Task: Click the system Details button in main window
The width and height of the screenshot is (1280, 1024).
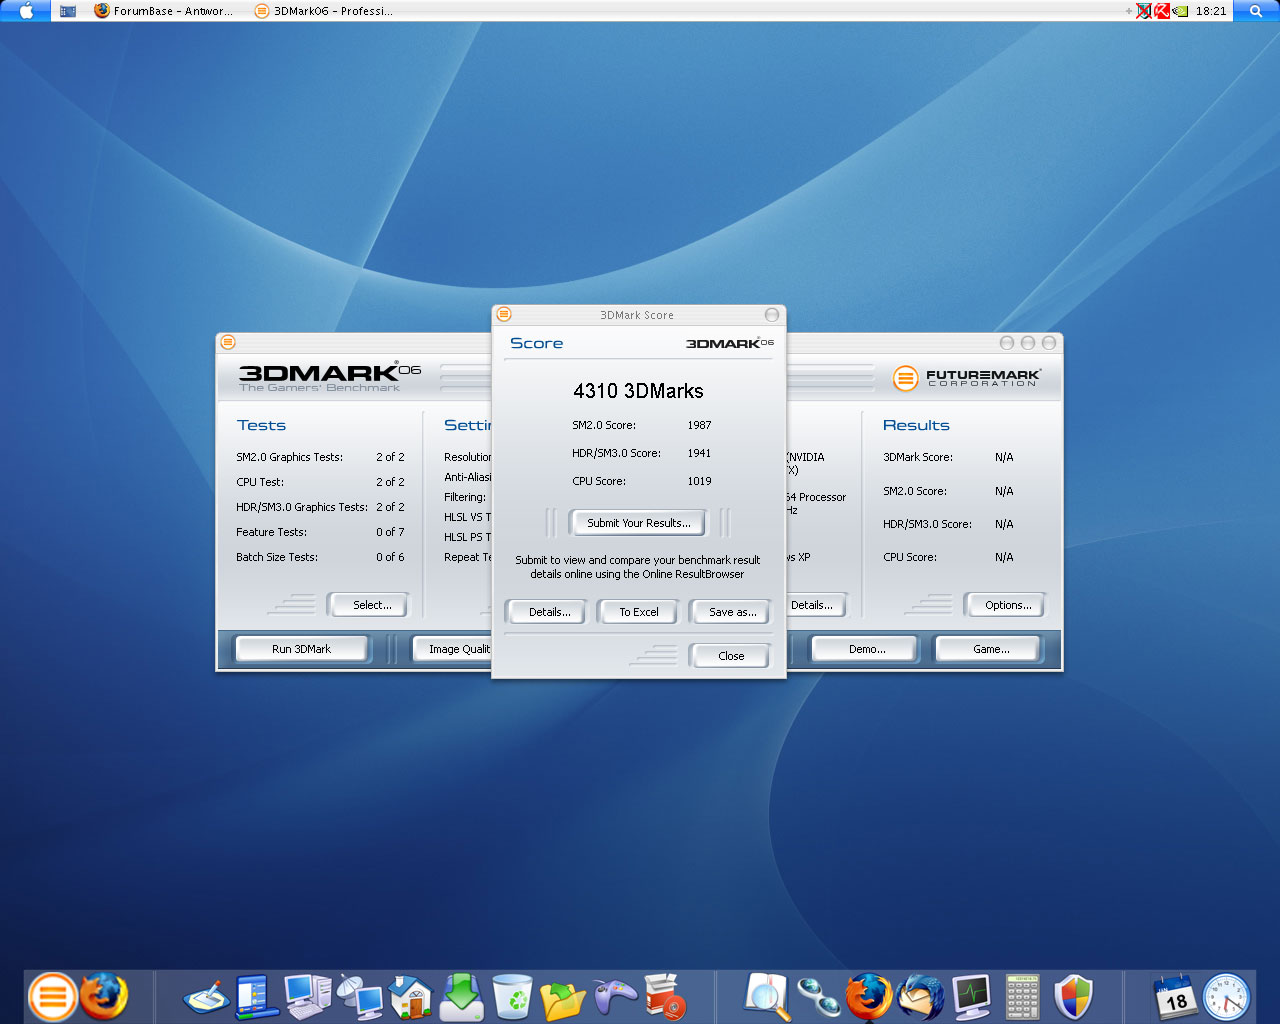Action: tap(815, 605)
